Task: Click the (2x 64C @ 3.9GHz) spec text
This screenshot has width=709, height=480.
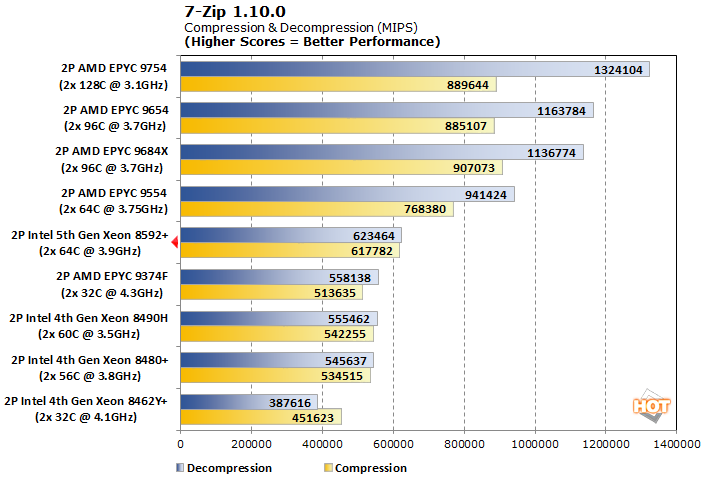Action: (x=90, y=251)
